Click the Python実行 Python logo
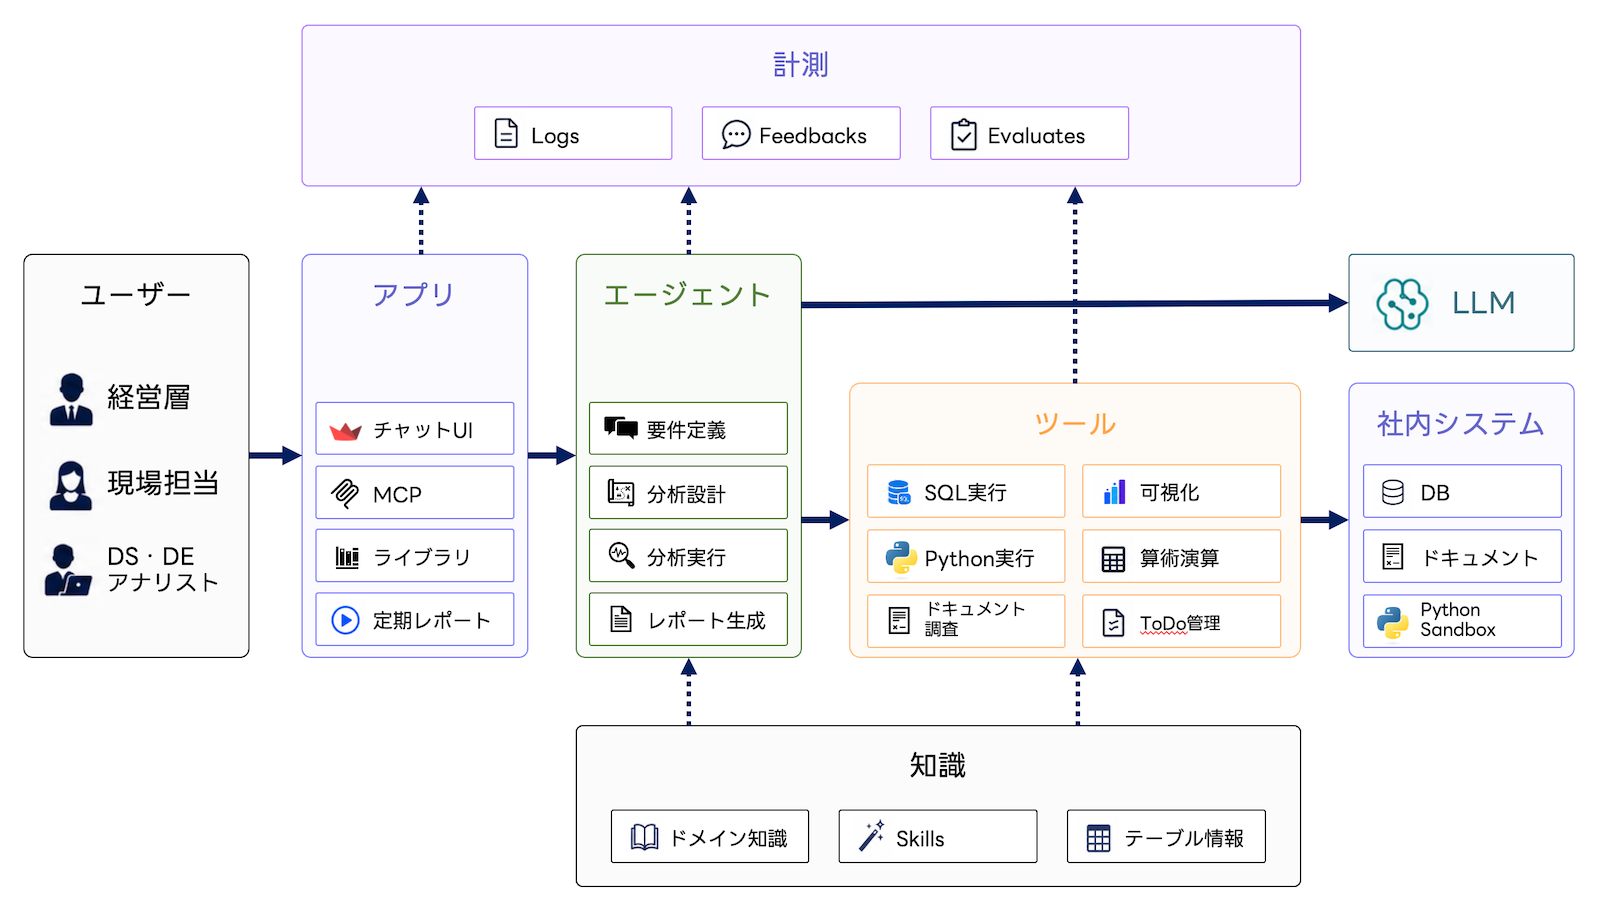This screenshot has width=1600, height=911. click(901, 557)
